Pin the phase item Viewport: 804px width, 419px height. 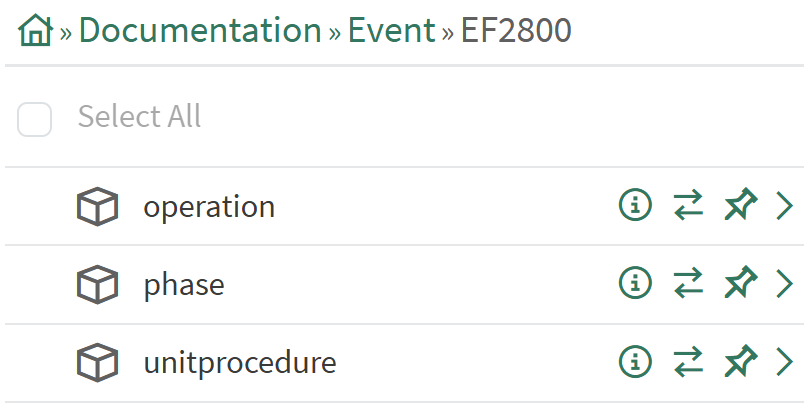coord(740,284)
